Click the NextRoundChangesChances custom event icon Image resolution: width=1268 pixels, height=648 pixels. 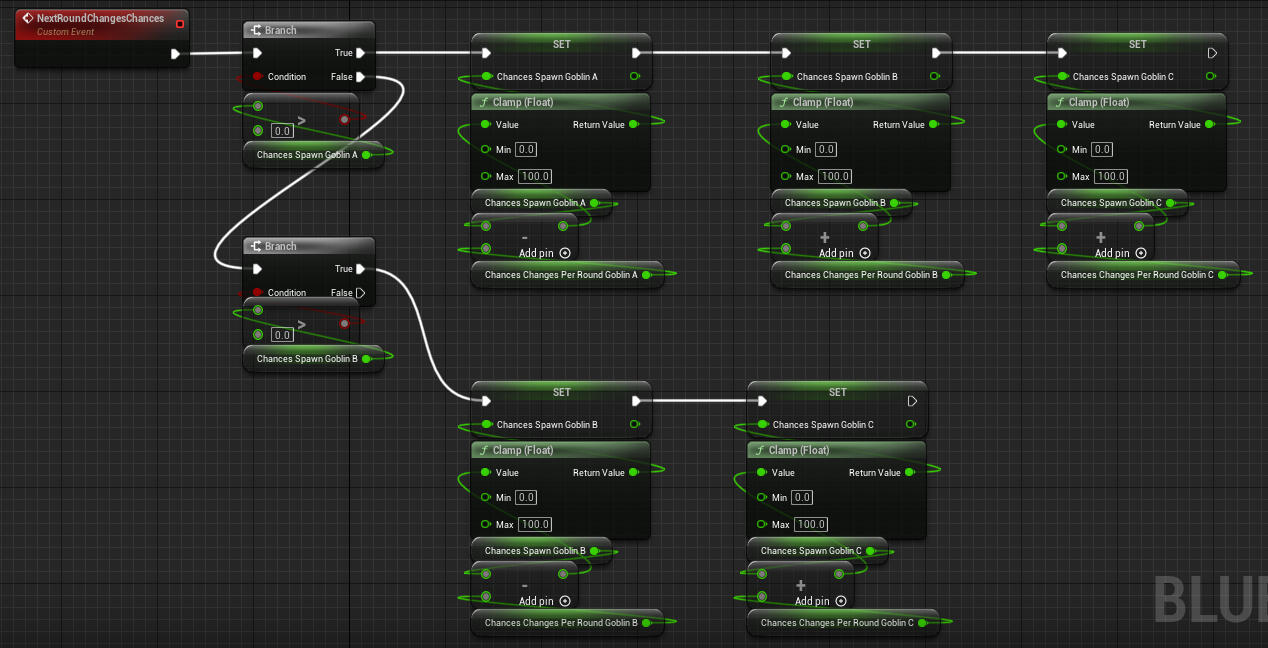[x=27, y=19]
